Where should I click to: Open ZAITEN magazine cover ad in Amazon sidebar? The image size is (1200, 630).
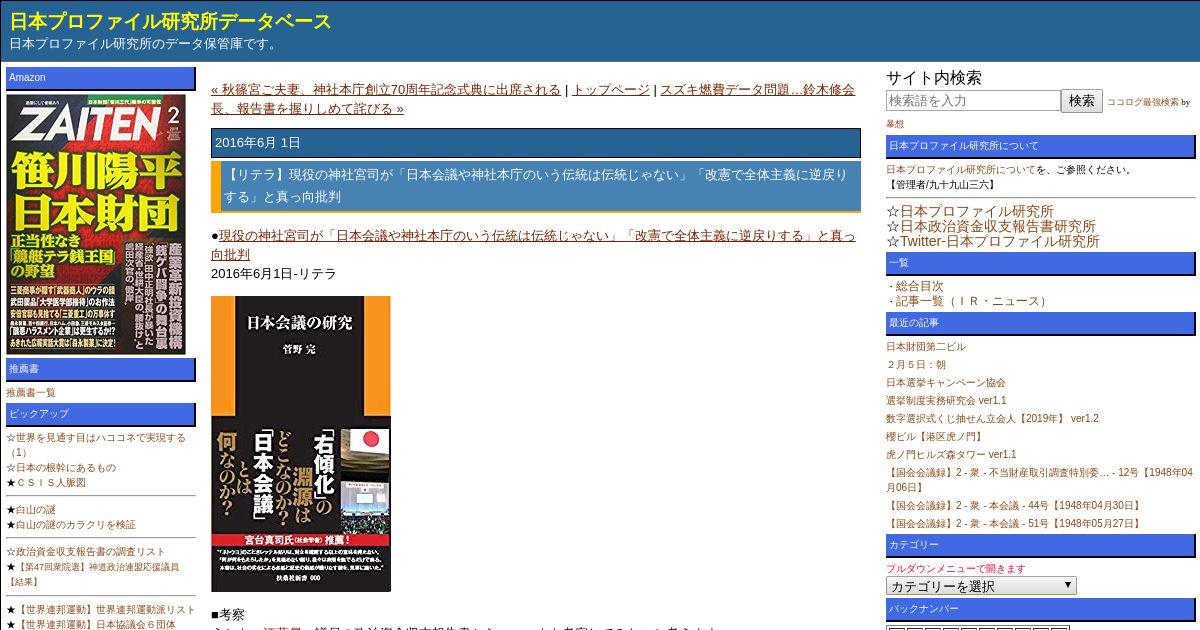click(x=96, y=224)
